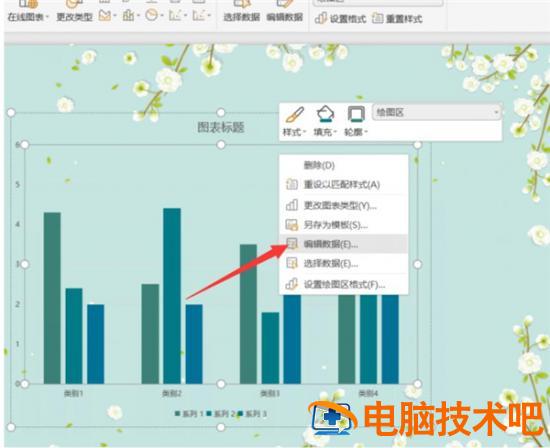Click 编辑数据 in the top ribbon
The width and height of the screenshot is (550, 448).
pyautogui.click(x=284, y=12)
